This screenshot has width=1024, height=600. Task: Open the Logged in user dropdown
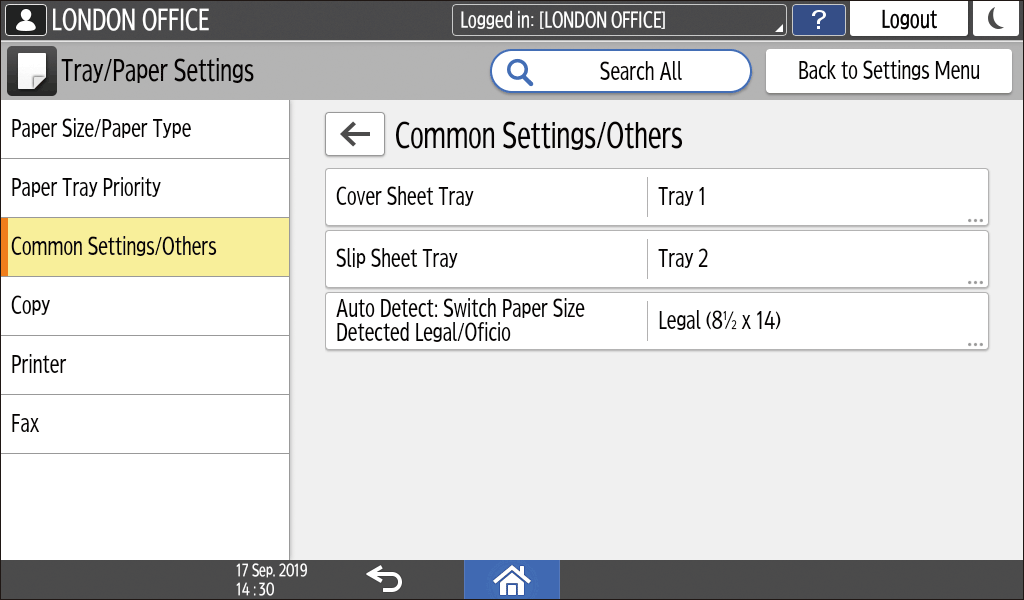(x=619, y=20)
